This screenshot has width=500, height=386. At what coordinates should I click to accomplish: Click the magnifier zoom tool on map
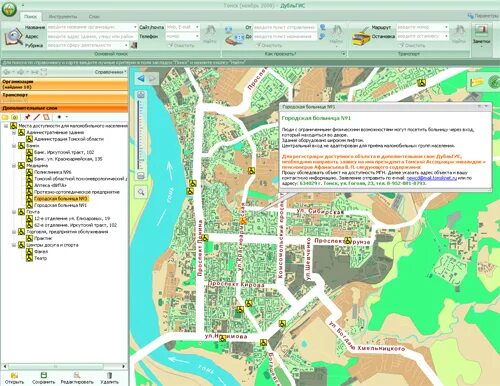point(141,192)
